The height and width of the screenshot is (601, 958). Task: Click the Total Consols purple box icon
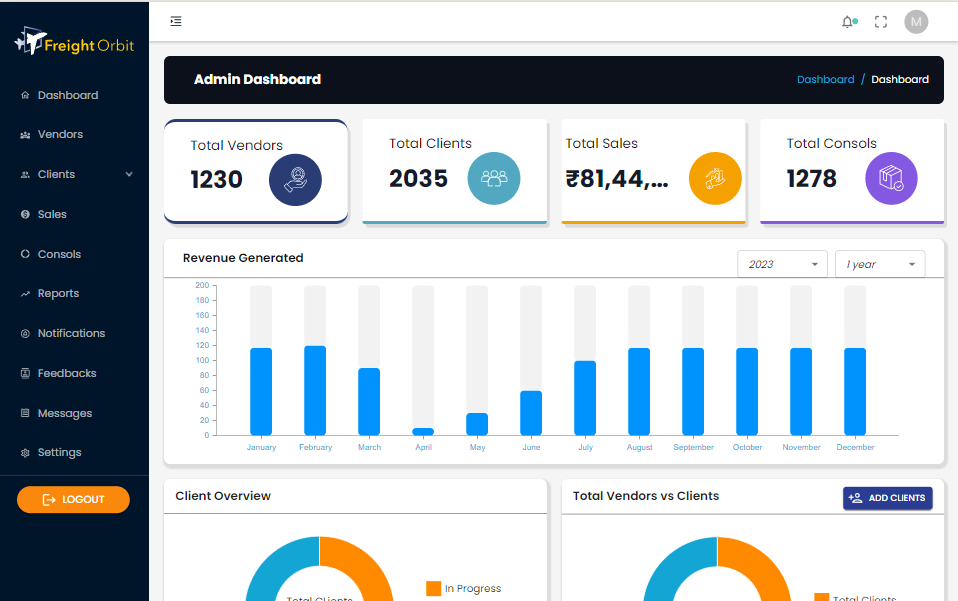point(891,178)
